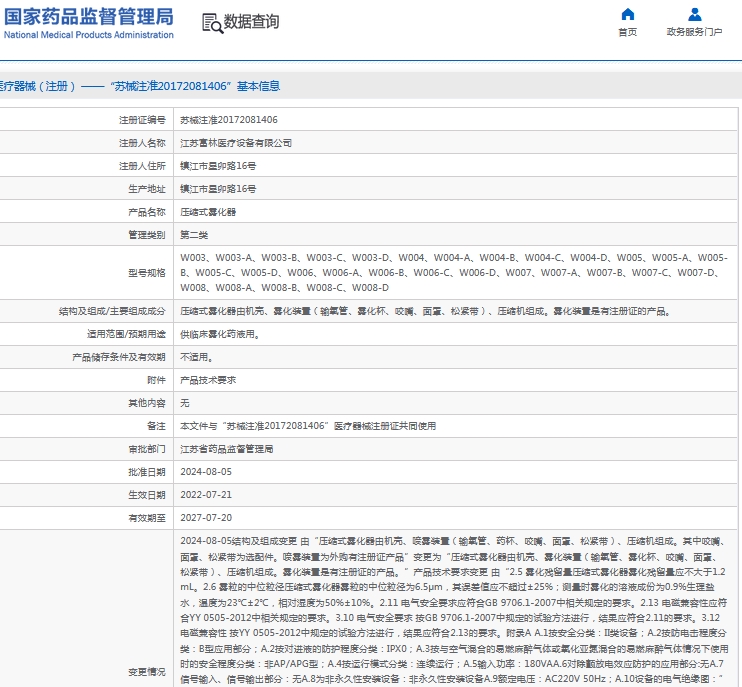
Task: Click the 变更情况 row label
Action: click(147, 672)
